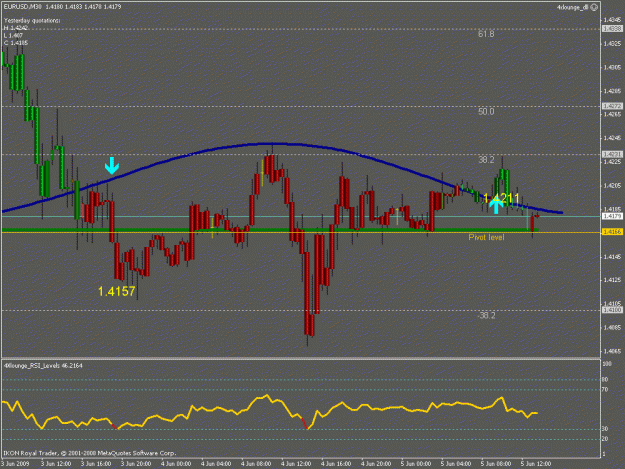Image resolution: width=625 pixels, height=469 pixels.
Task: Click the '4 Jun 16:00' time axis label
Action: (x=336, y=464)
